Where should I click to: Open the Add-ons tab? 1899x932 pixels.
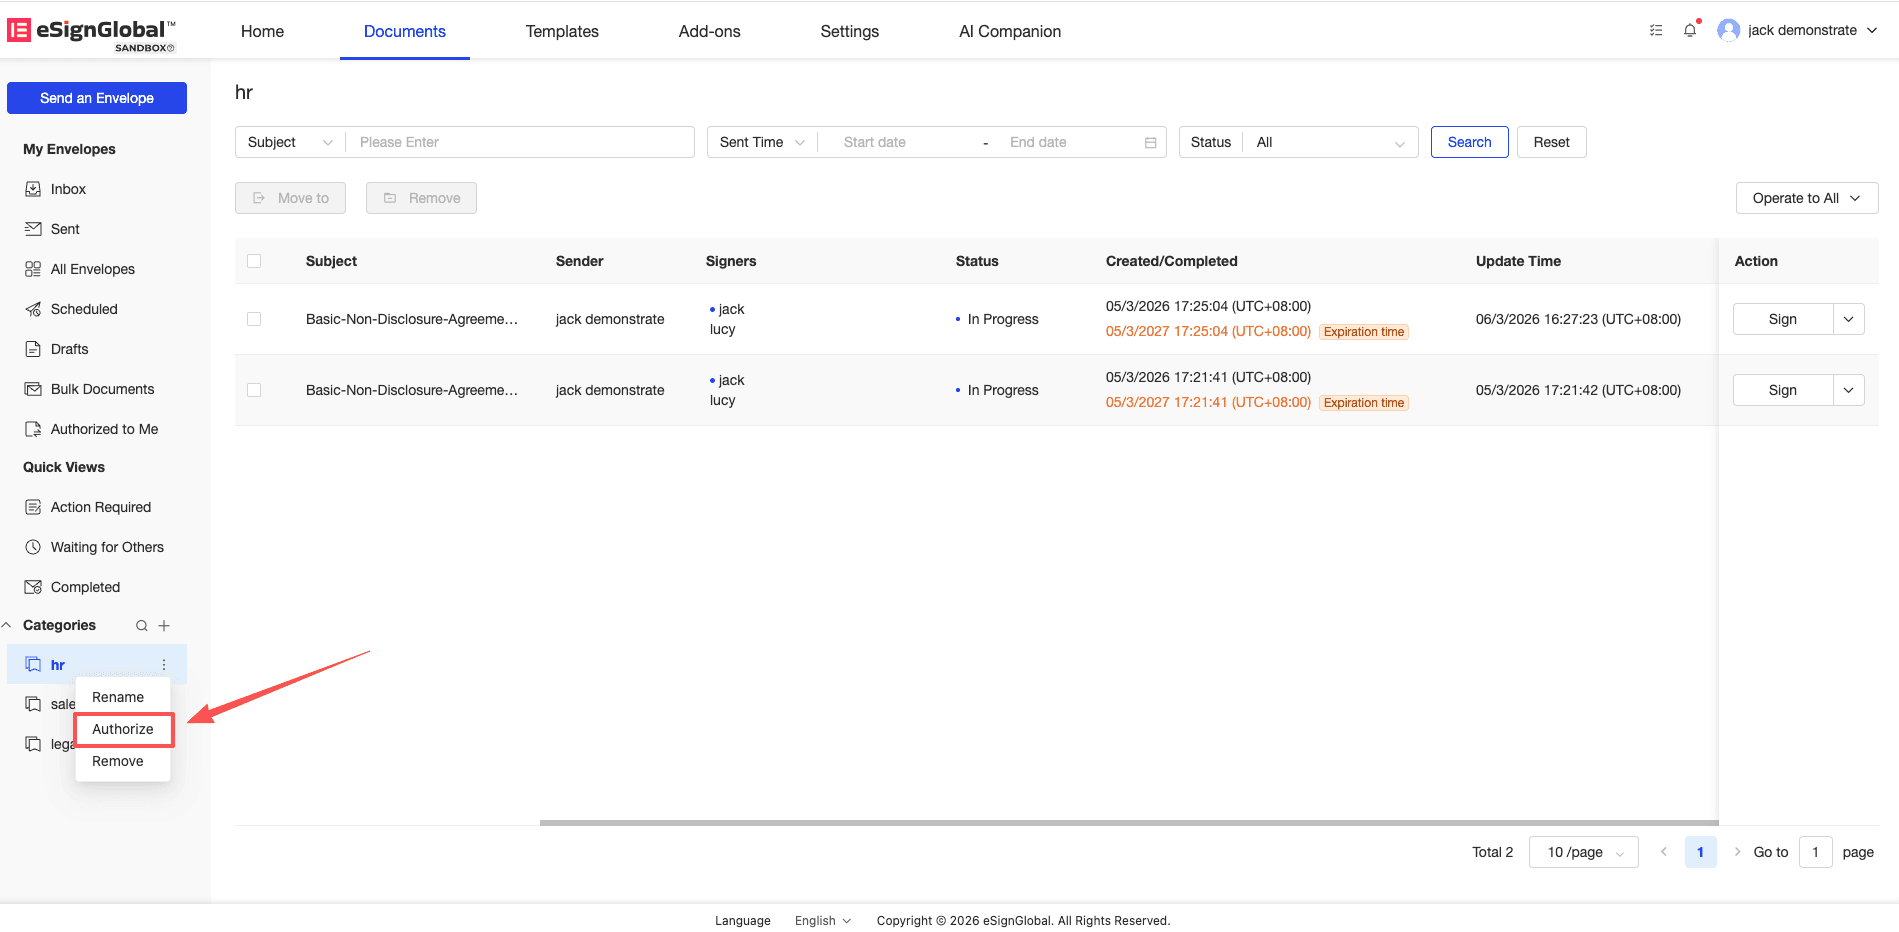[x=710, y=31]
